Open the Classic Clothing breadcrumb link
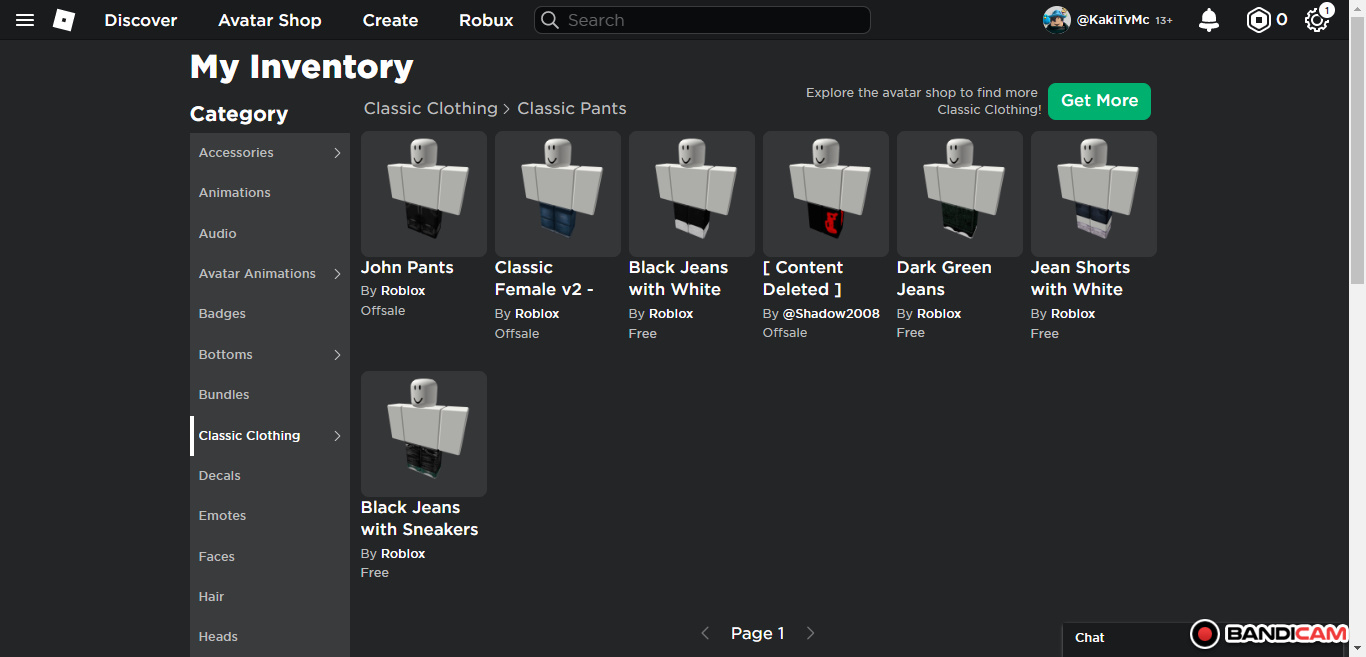1366x657 pixels. [430, 108]
